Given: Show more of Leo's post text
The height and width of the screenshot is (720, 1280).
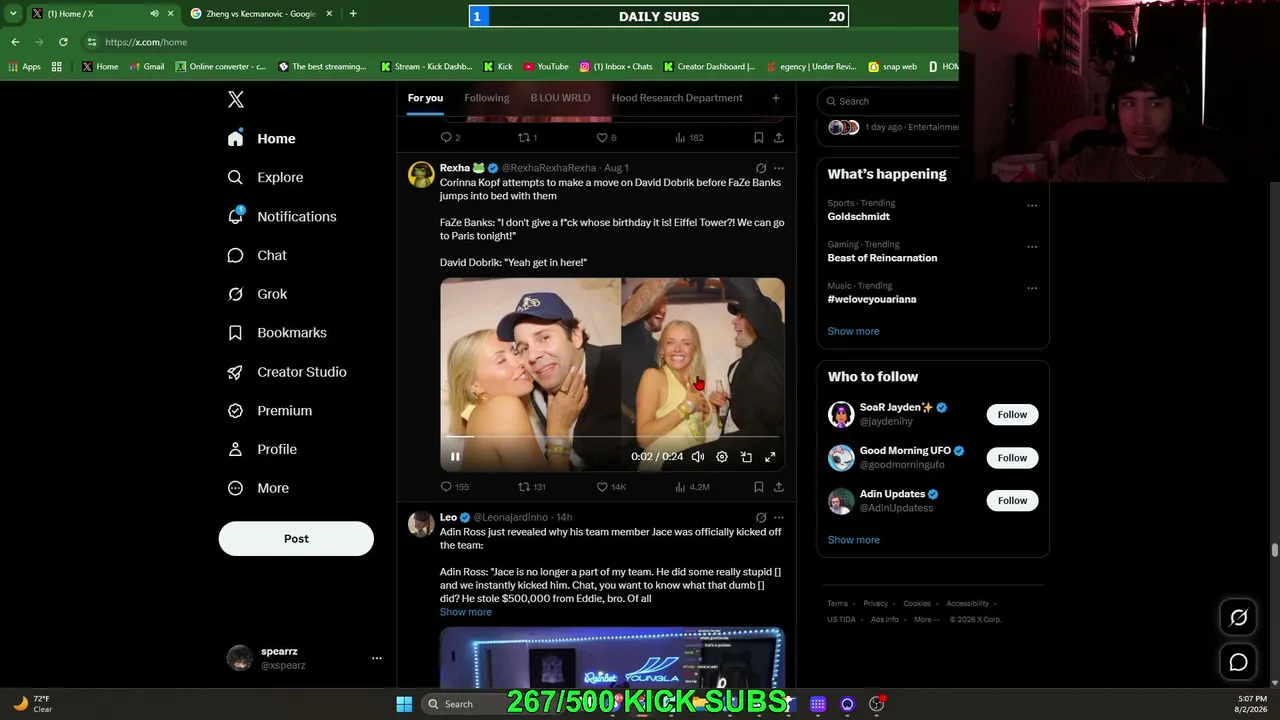Looking at the screenshot, I should pos(466,612).
